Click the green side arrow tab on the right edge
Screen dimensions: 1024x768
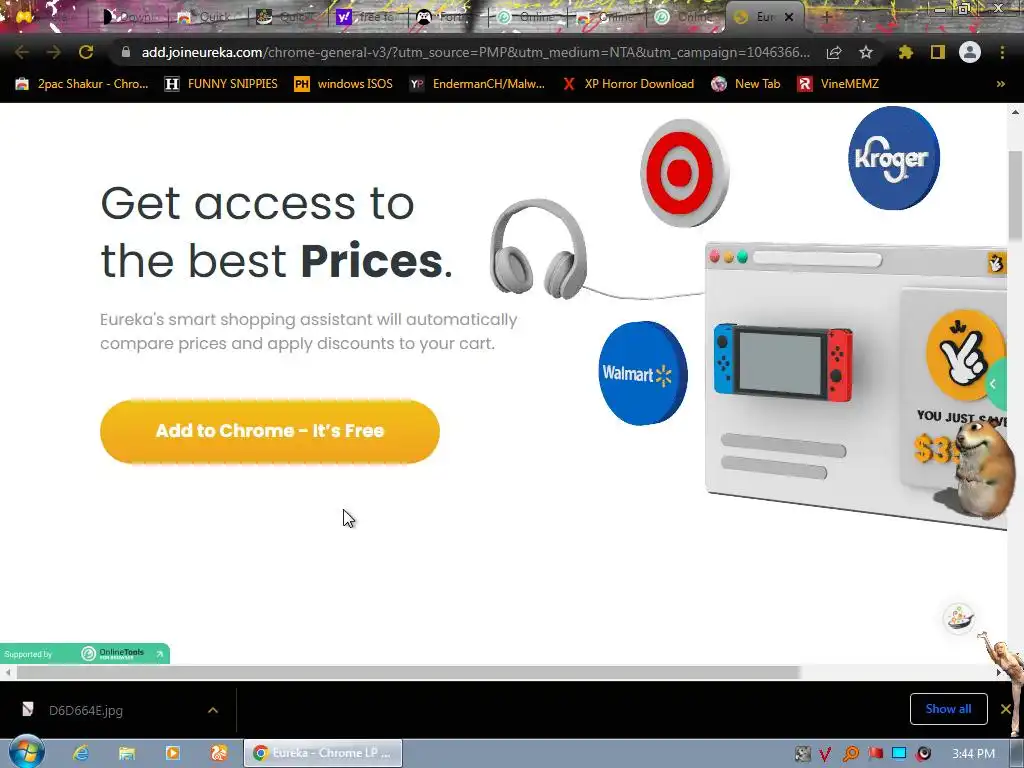(x=995, y=384)
